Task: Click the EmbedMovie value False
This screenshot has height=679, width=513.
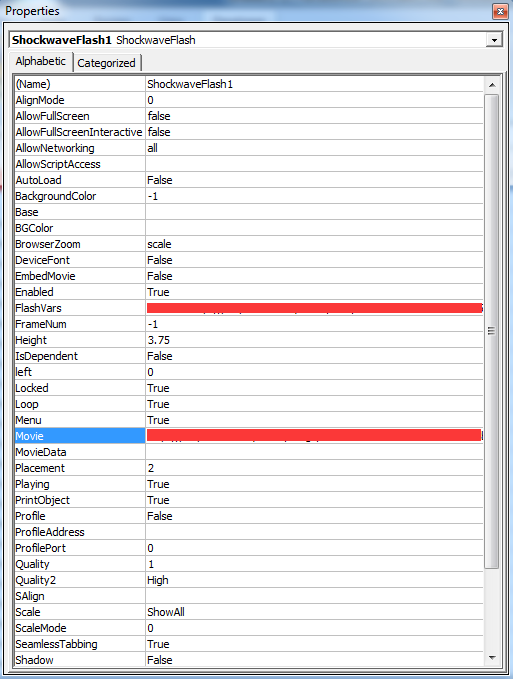Action: click(314, 276)
